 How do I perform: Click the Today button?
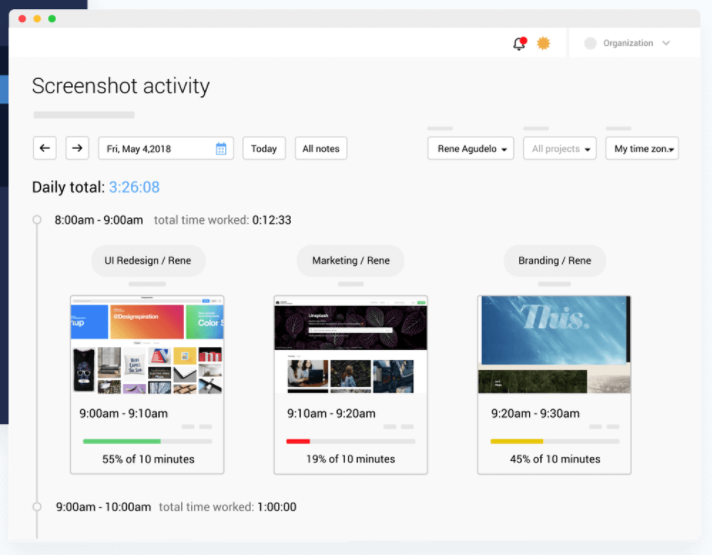click(264, 148)
